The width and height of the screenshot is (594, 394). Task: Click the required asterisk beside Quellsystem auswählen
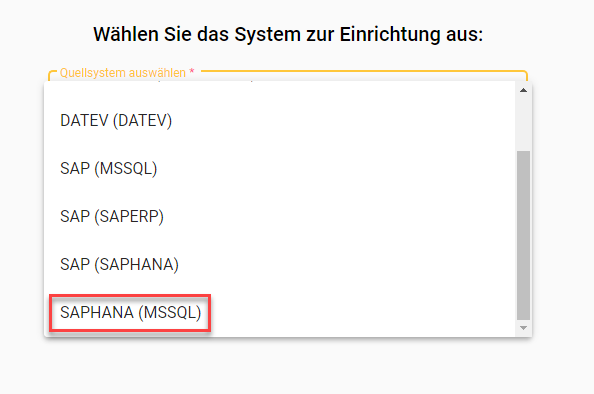point(192,72)
